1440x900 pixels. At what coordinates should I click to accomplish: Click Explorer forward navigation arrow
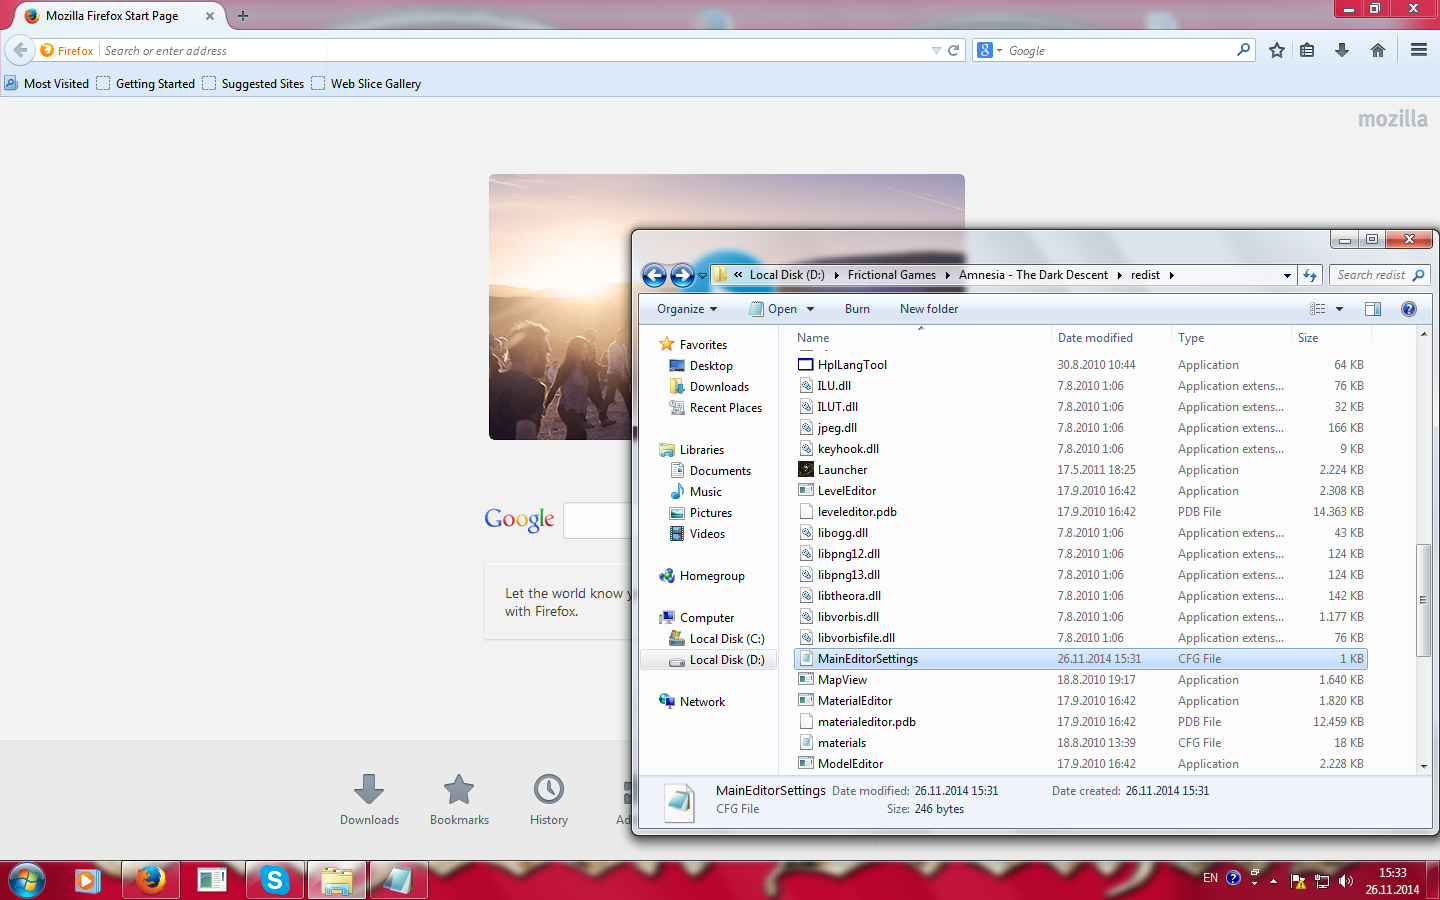coord(682,275)
